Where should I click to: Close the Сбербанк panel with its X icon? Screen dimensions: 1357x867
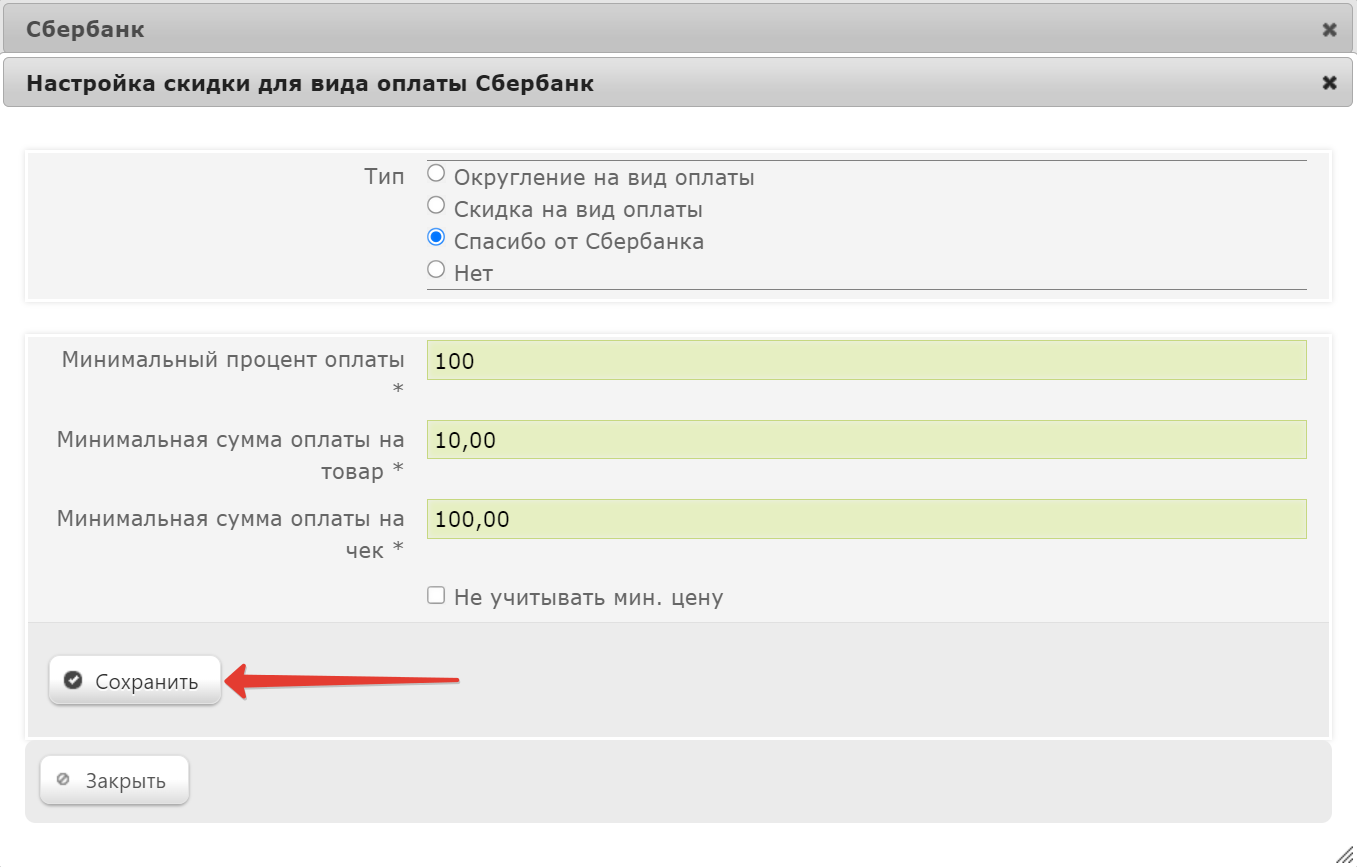point(1329,30)
